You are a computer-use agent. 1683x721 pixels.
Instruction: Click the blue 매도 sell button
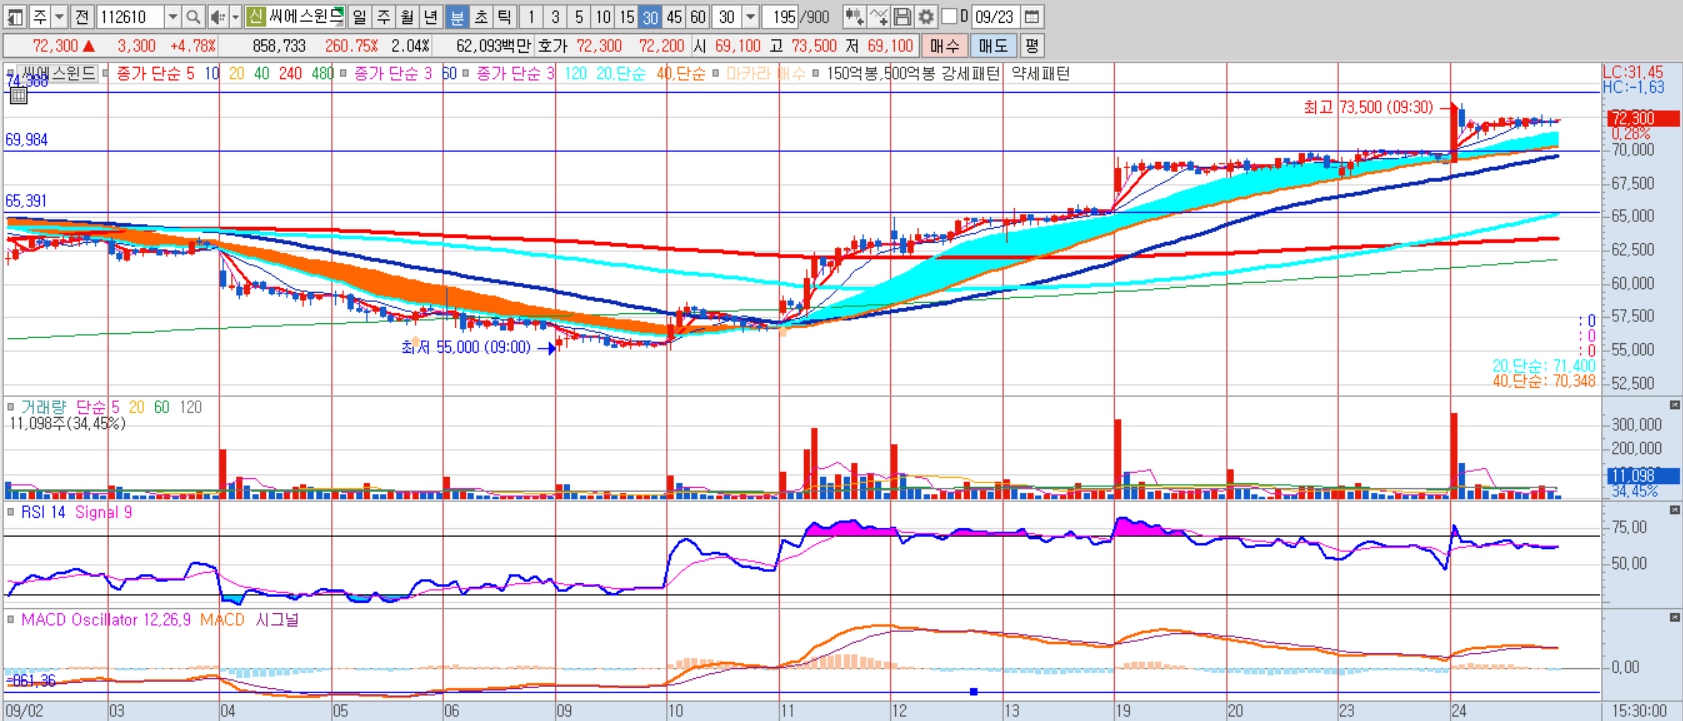993,46
